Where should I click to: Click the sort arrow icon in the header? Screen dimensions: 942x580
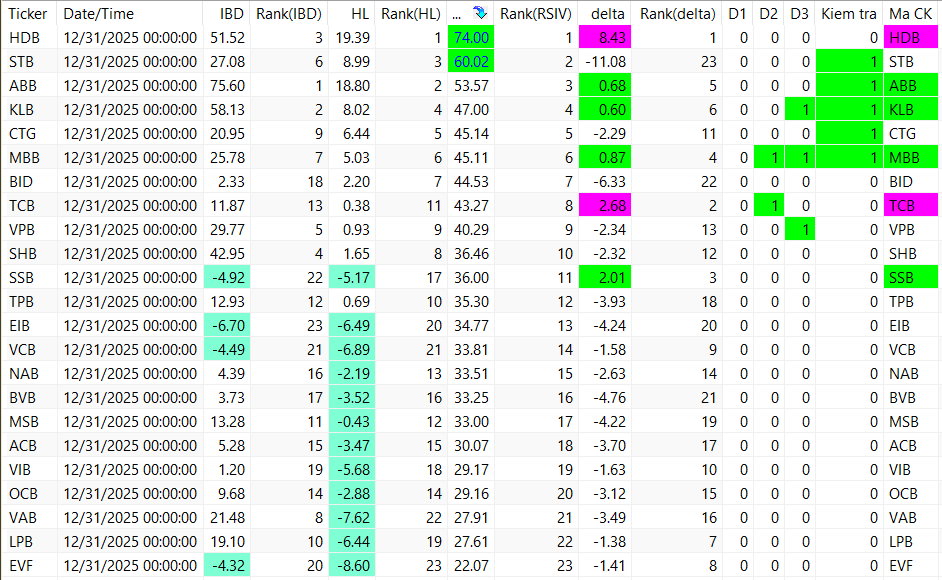coord(479,13)
